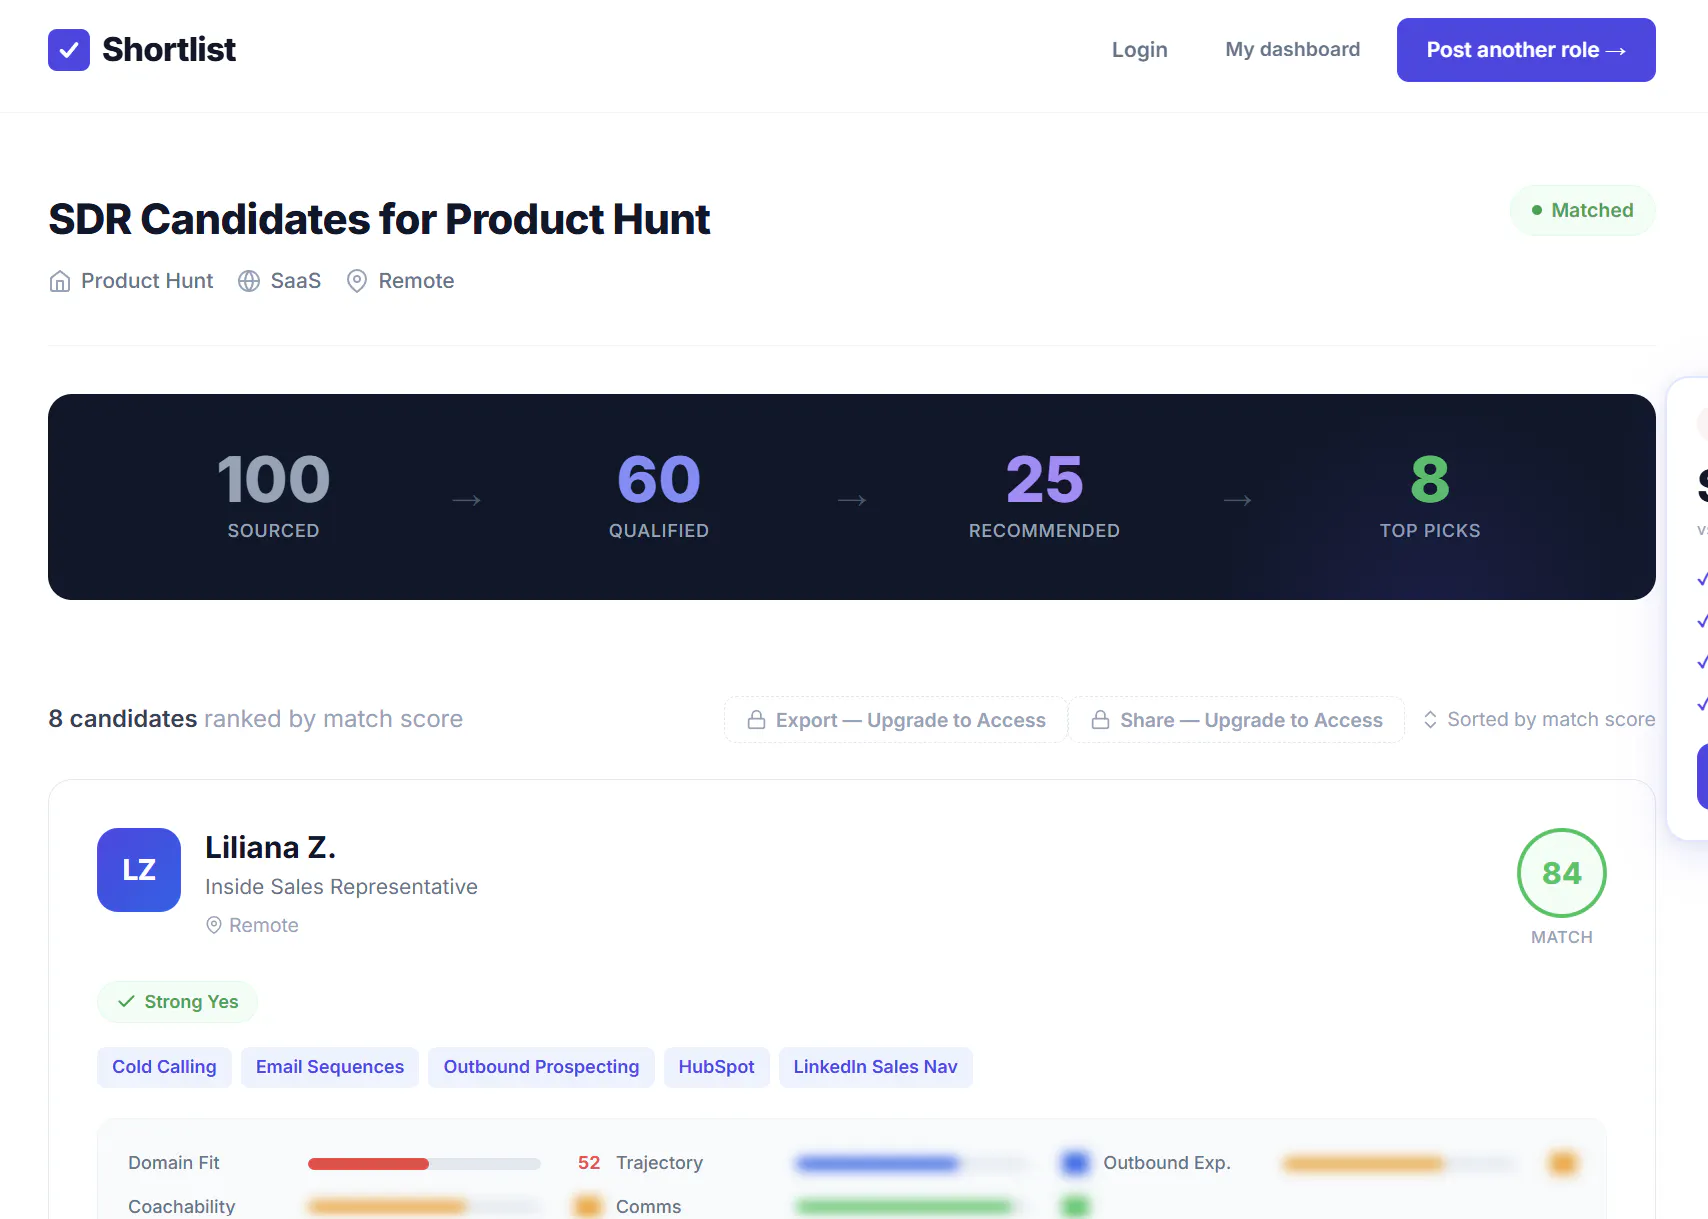The height and width of the screenshot is (1219, 1708).
Task: Click the arrow between Sourced and Qualified
Action: [467, 500]
